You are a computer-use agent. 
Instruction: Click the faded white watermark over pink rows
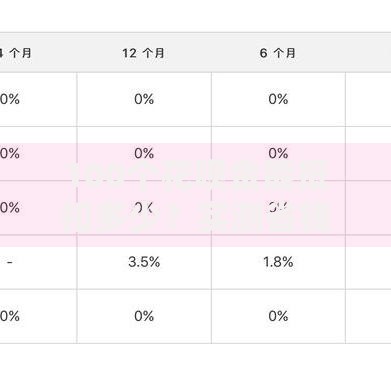coord(197,195)
